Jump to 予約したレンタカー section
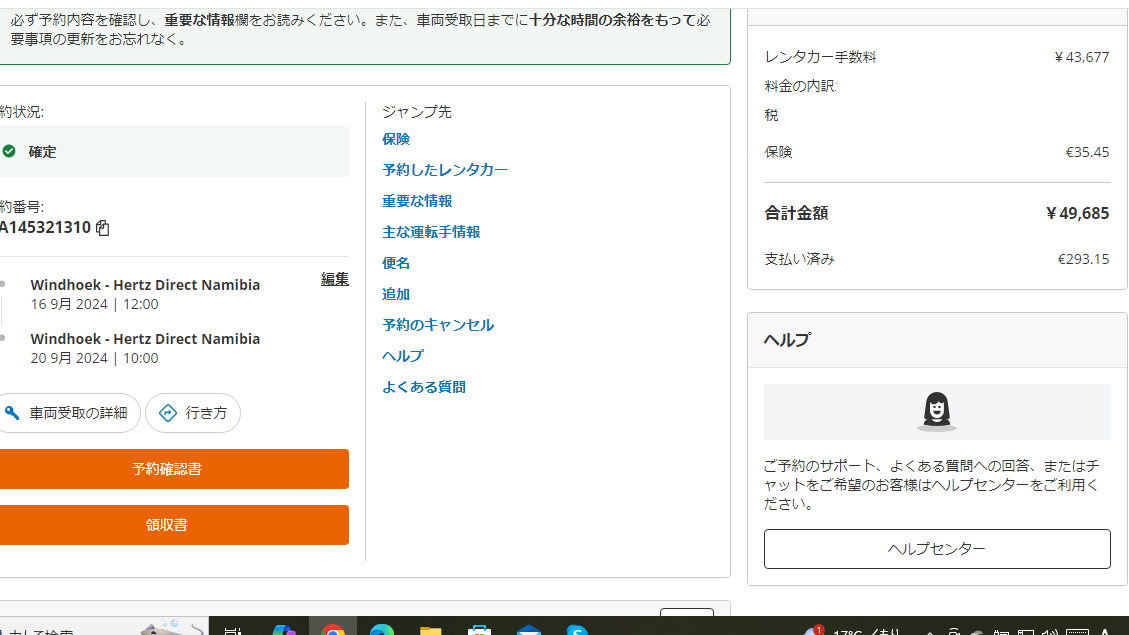The height and width of the screenshot is (635, 1129). [445, 170]
